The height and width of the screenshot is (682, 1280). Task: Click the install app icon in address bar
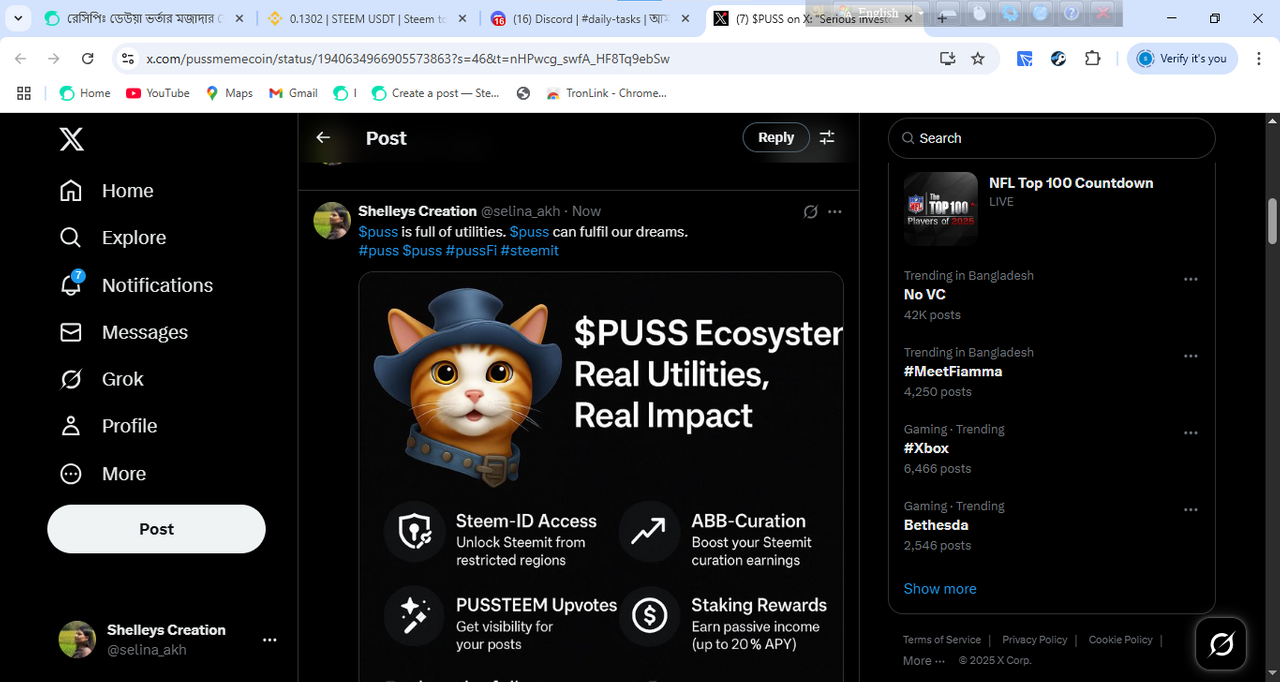point(948,59)
